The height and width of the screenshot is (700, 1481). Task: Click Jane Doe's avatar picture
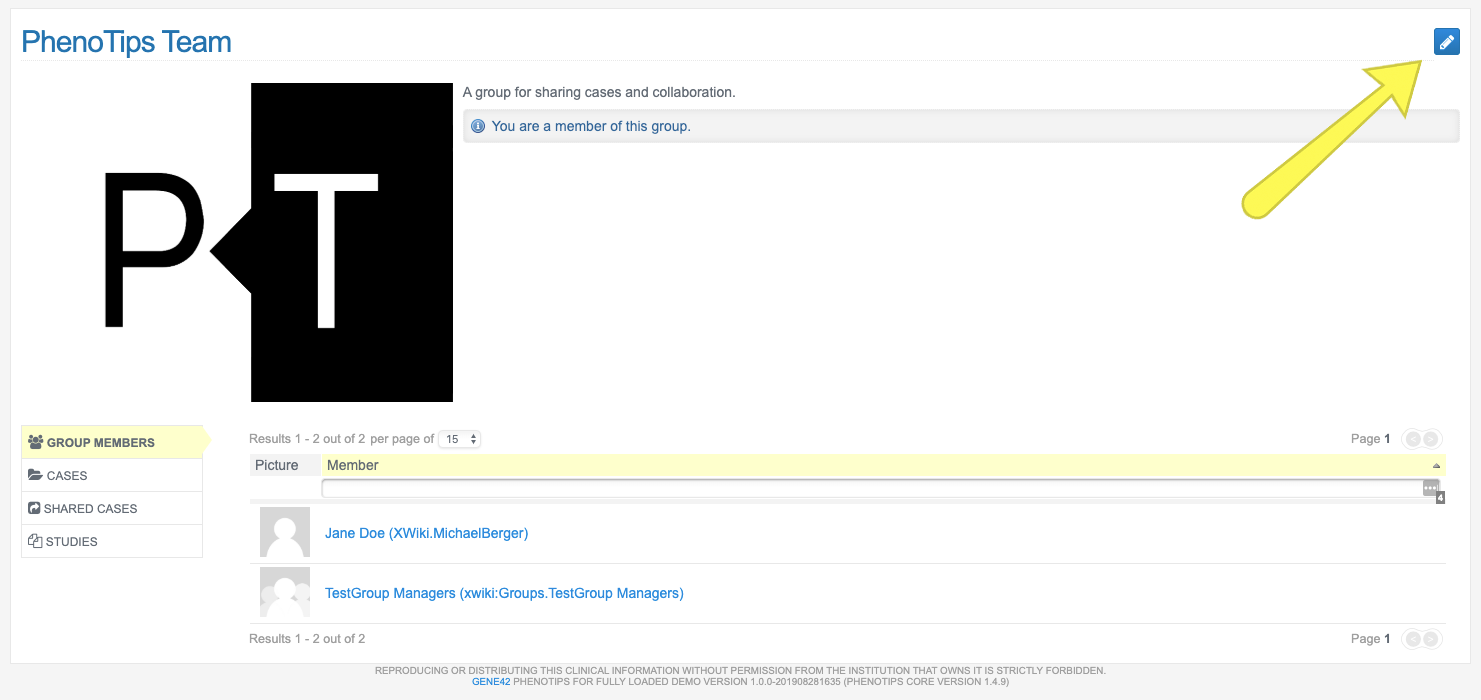pyautogui.click(x=285, y=532)
